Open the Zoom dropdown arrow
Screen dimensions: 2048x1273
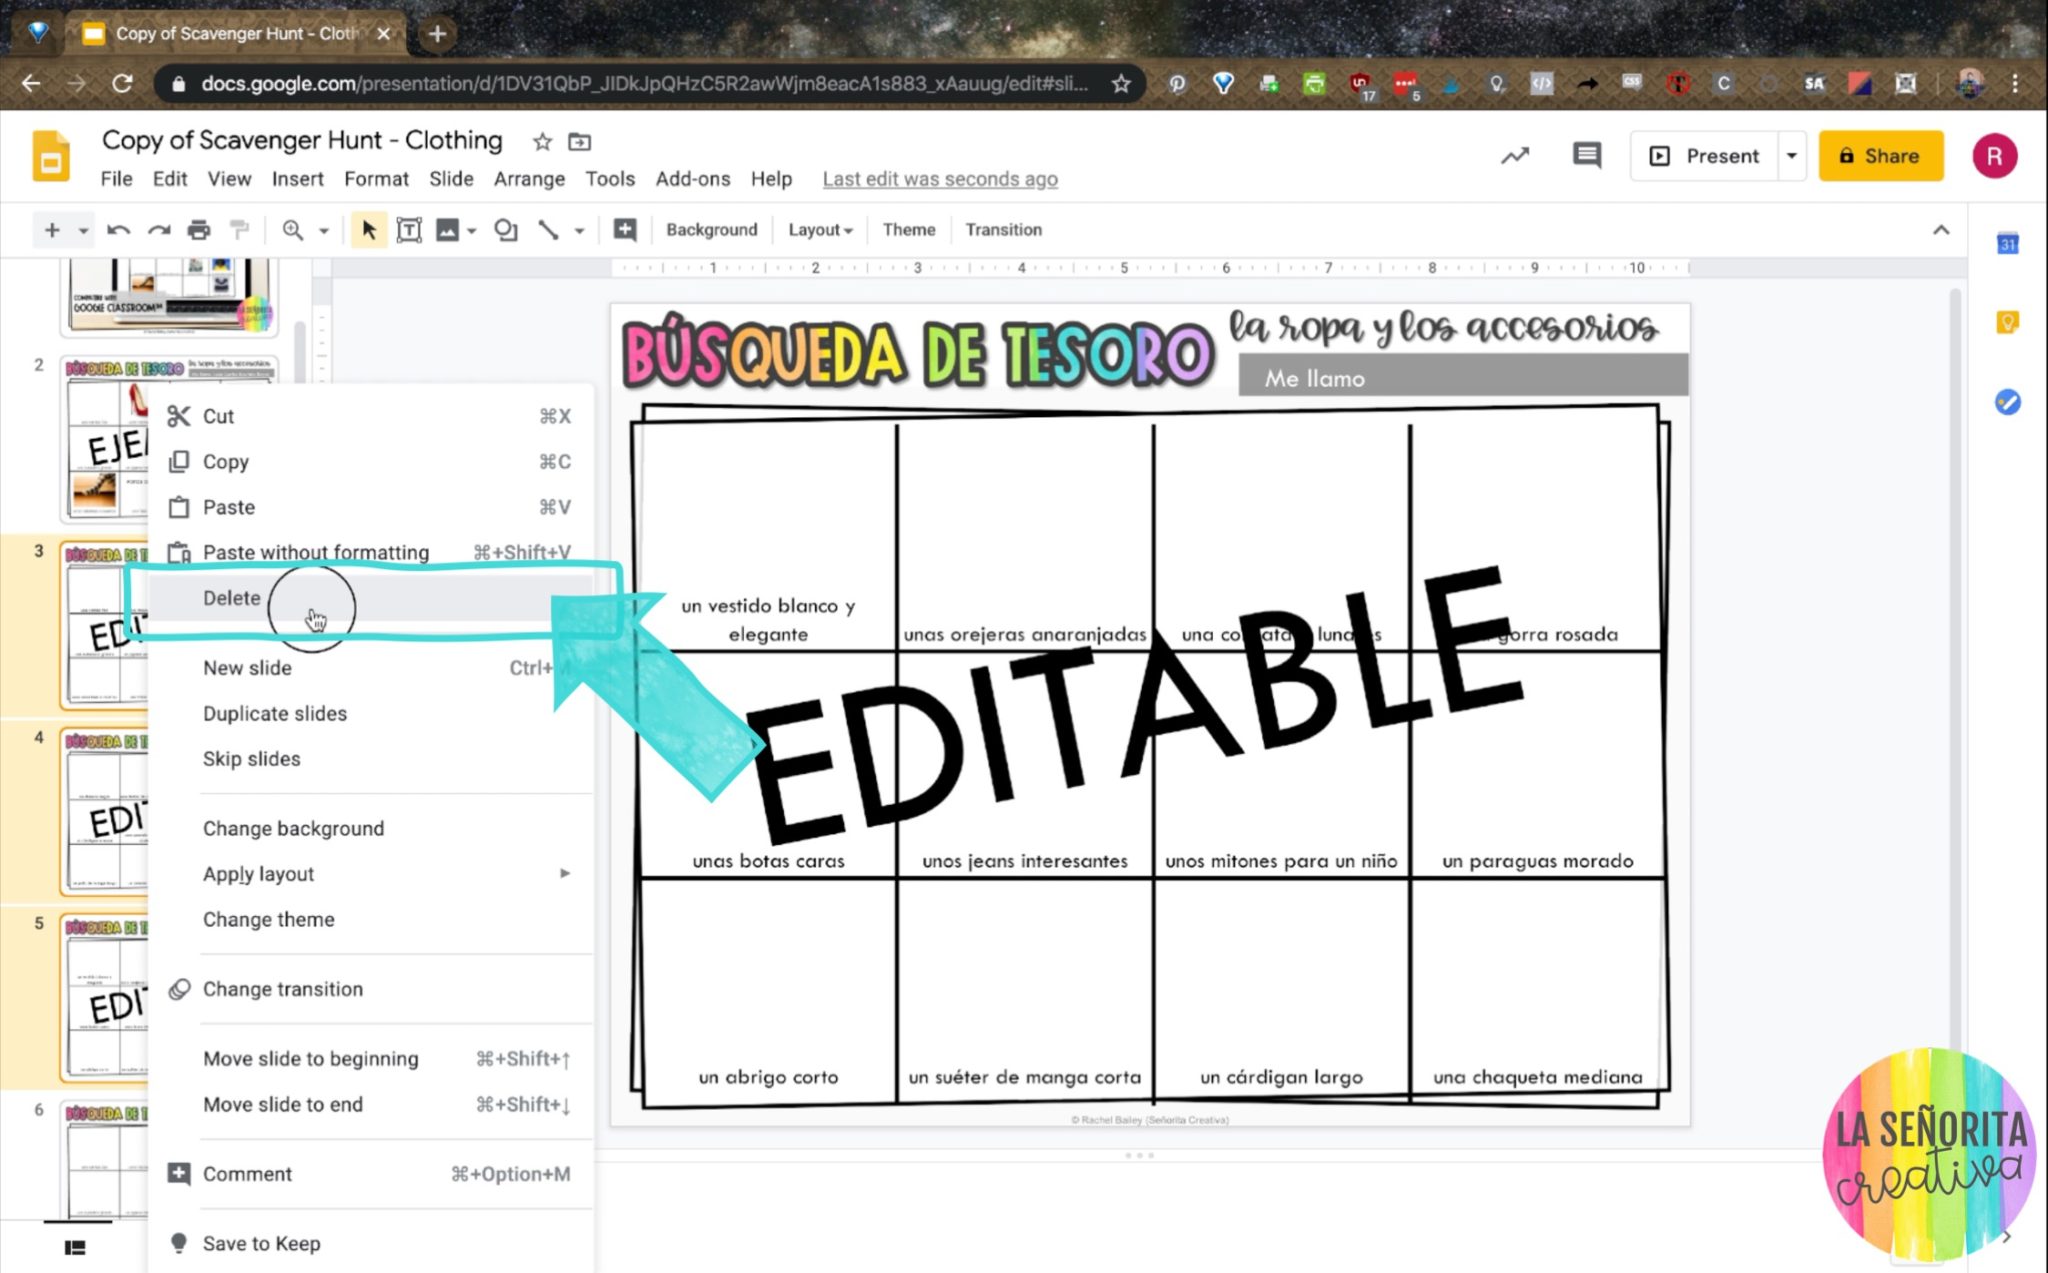322,229
